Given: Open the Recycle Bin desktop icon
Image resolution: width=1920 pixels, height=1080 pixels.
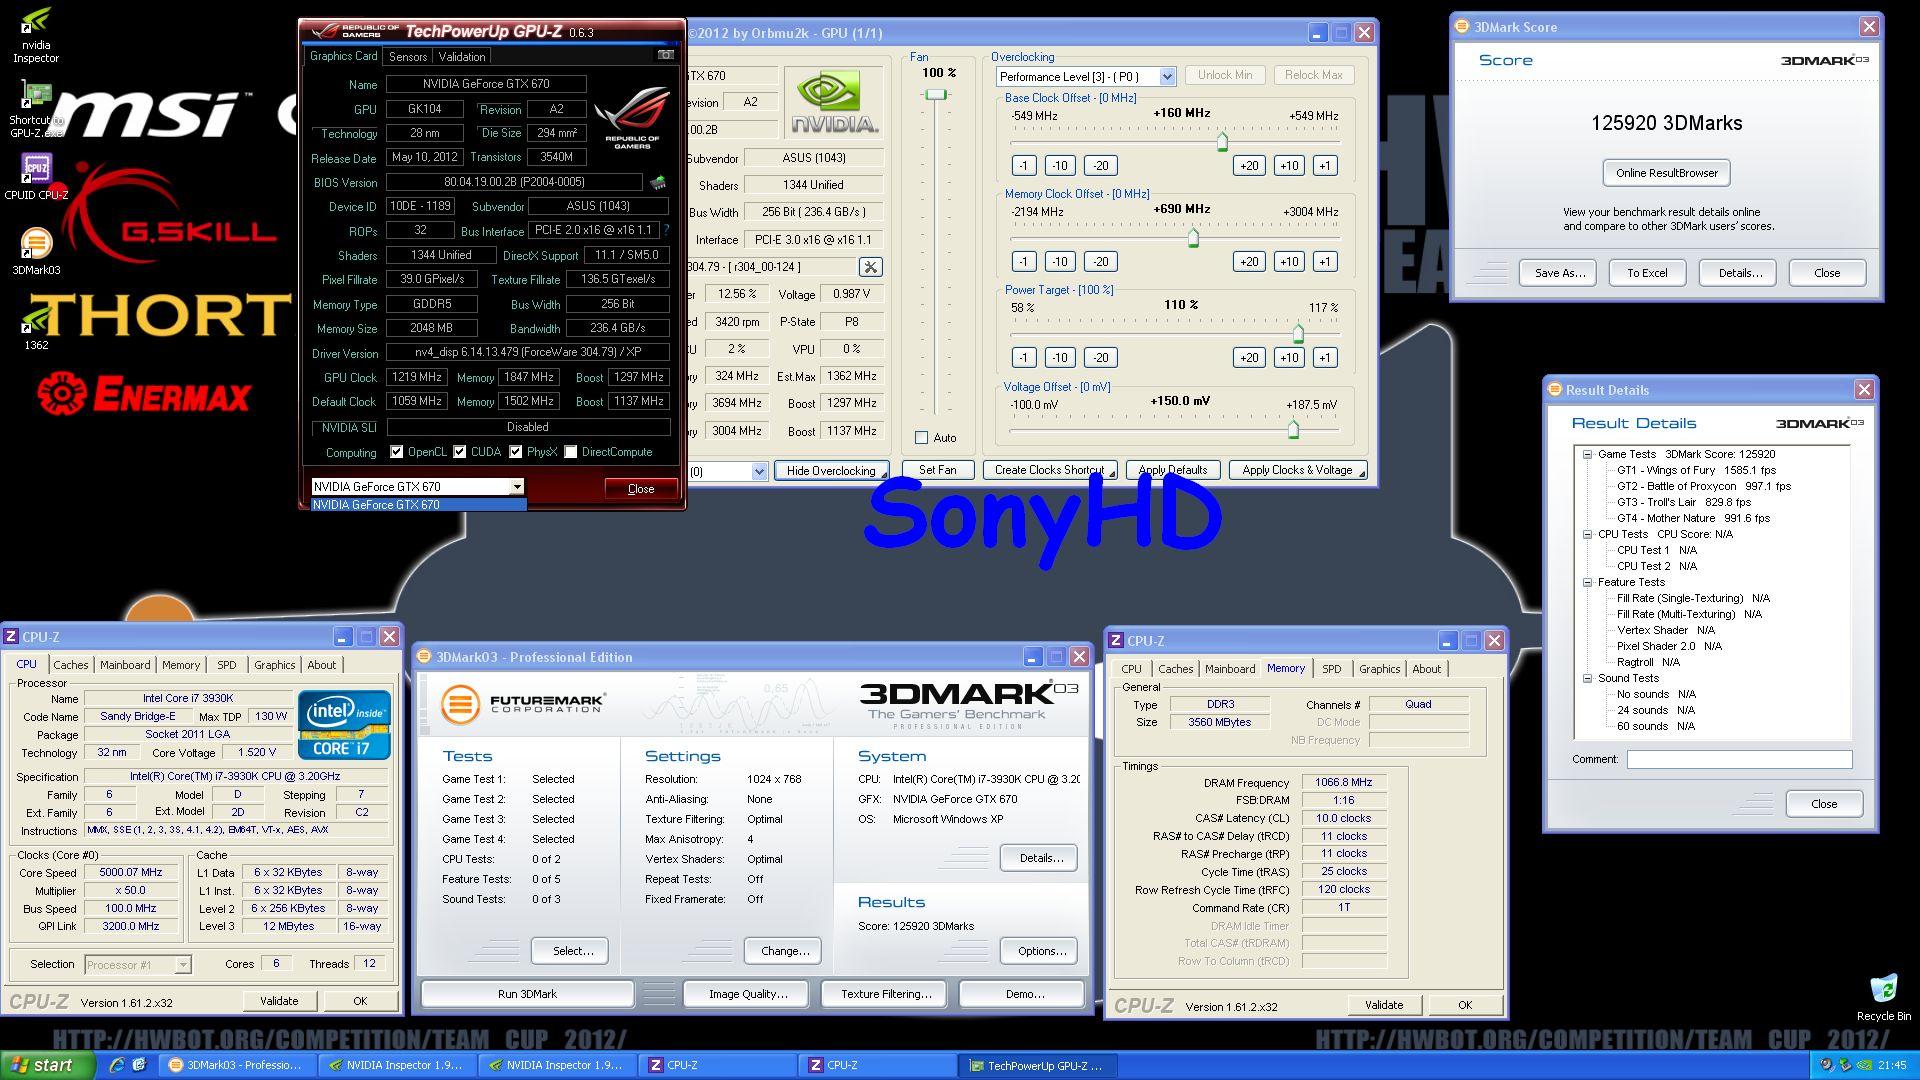Looking at the screenshot, I should 1883,996.
